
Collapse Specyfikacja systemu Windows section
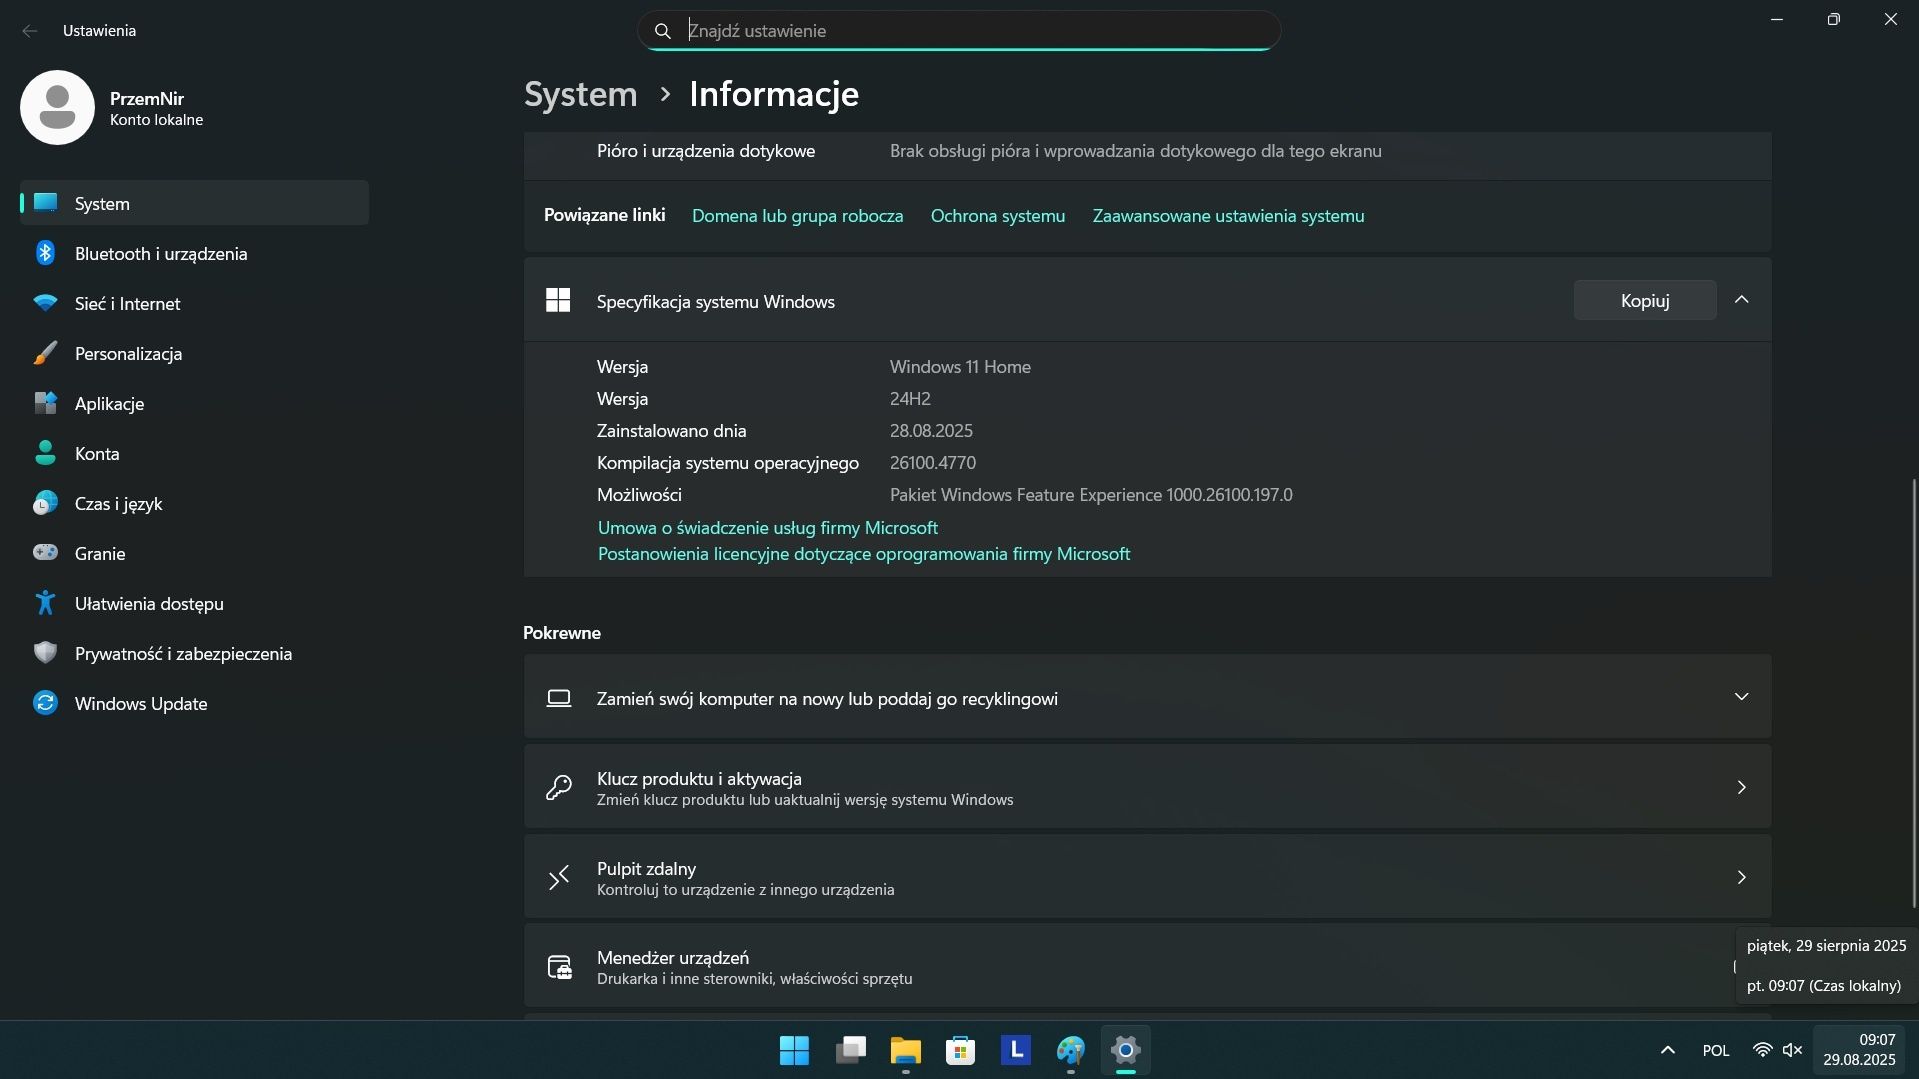coord(1741,300)
